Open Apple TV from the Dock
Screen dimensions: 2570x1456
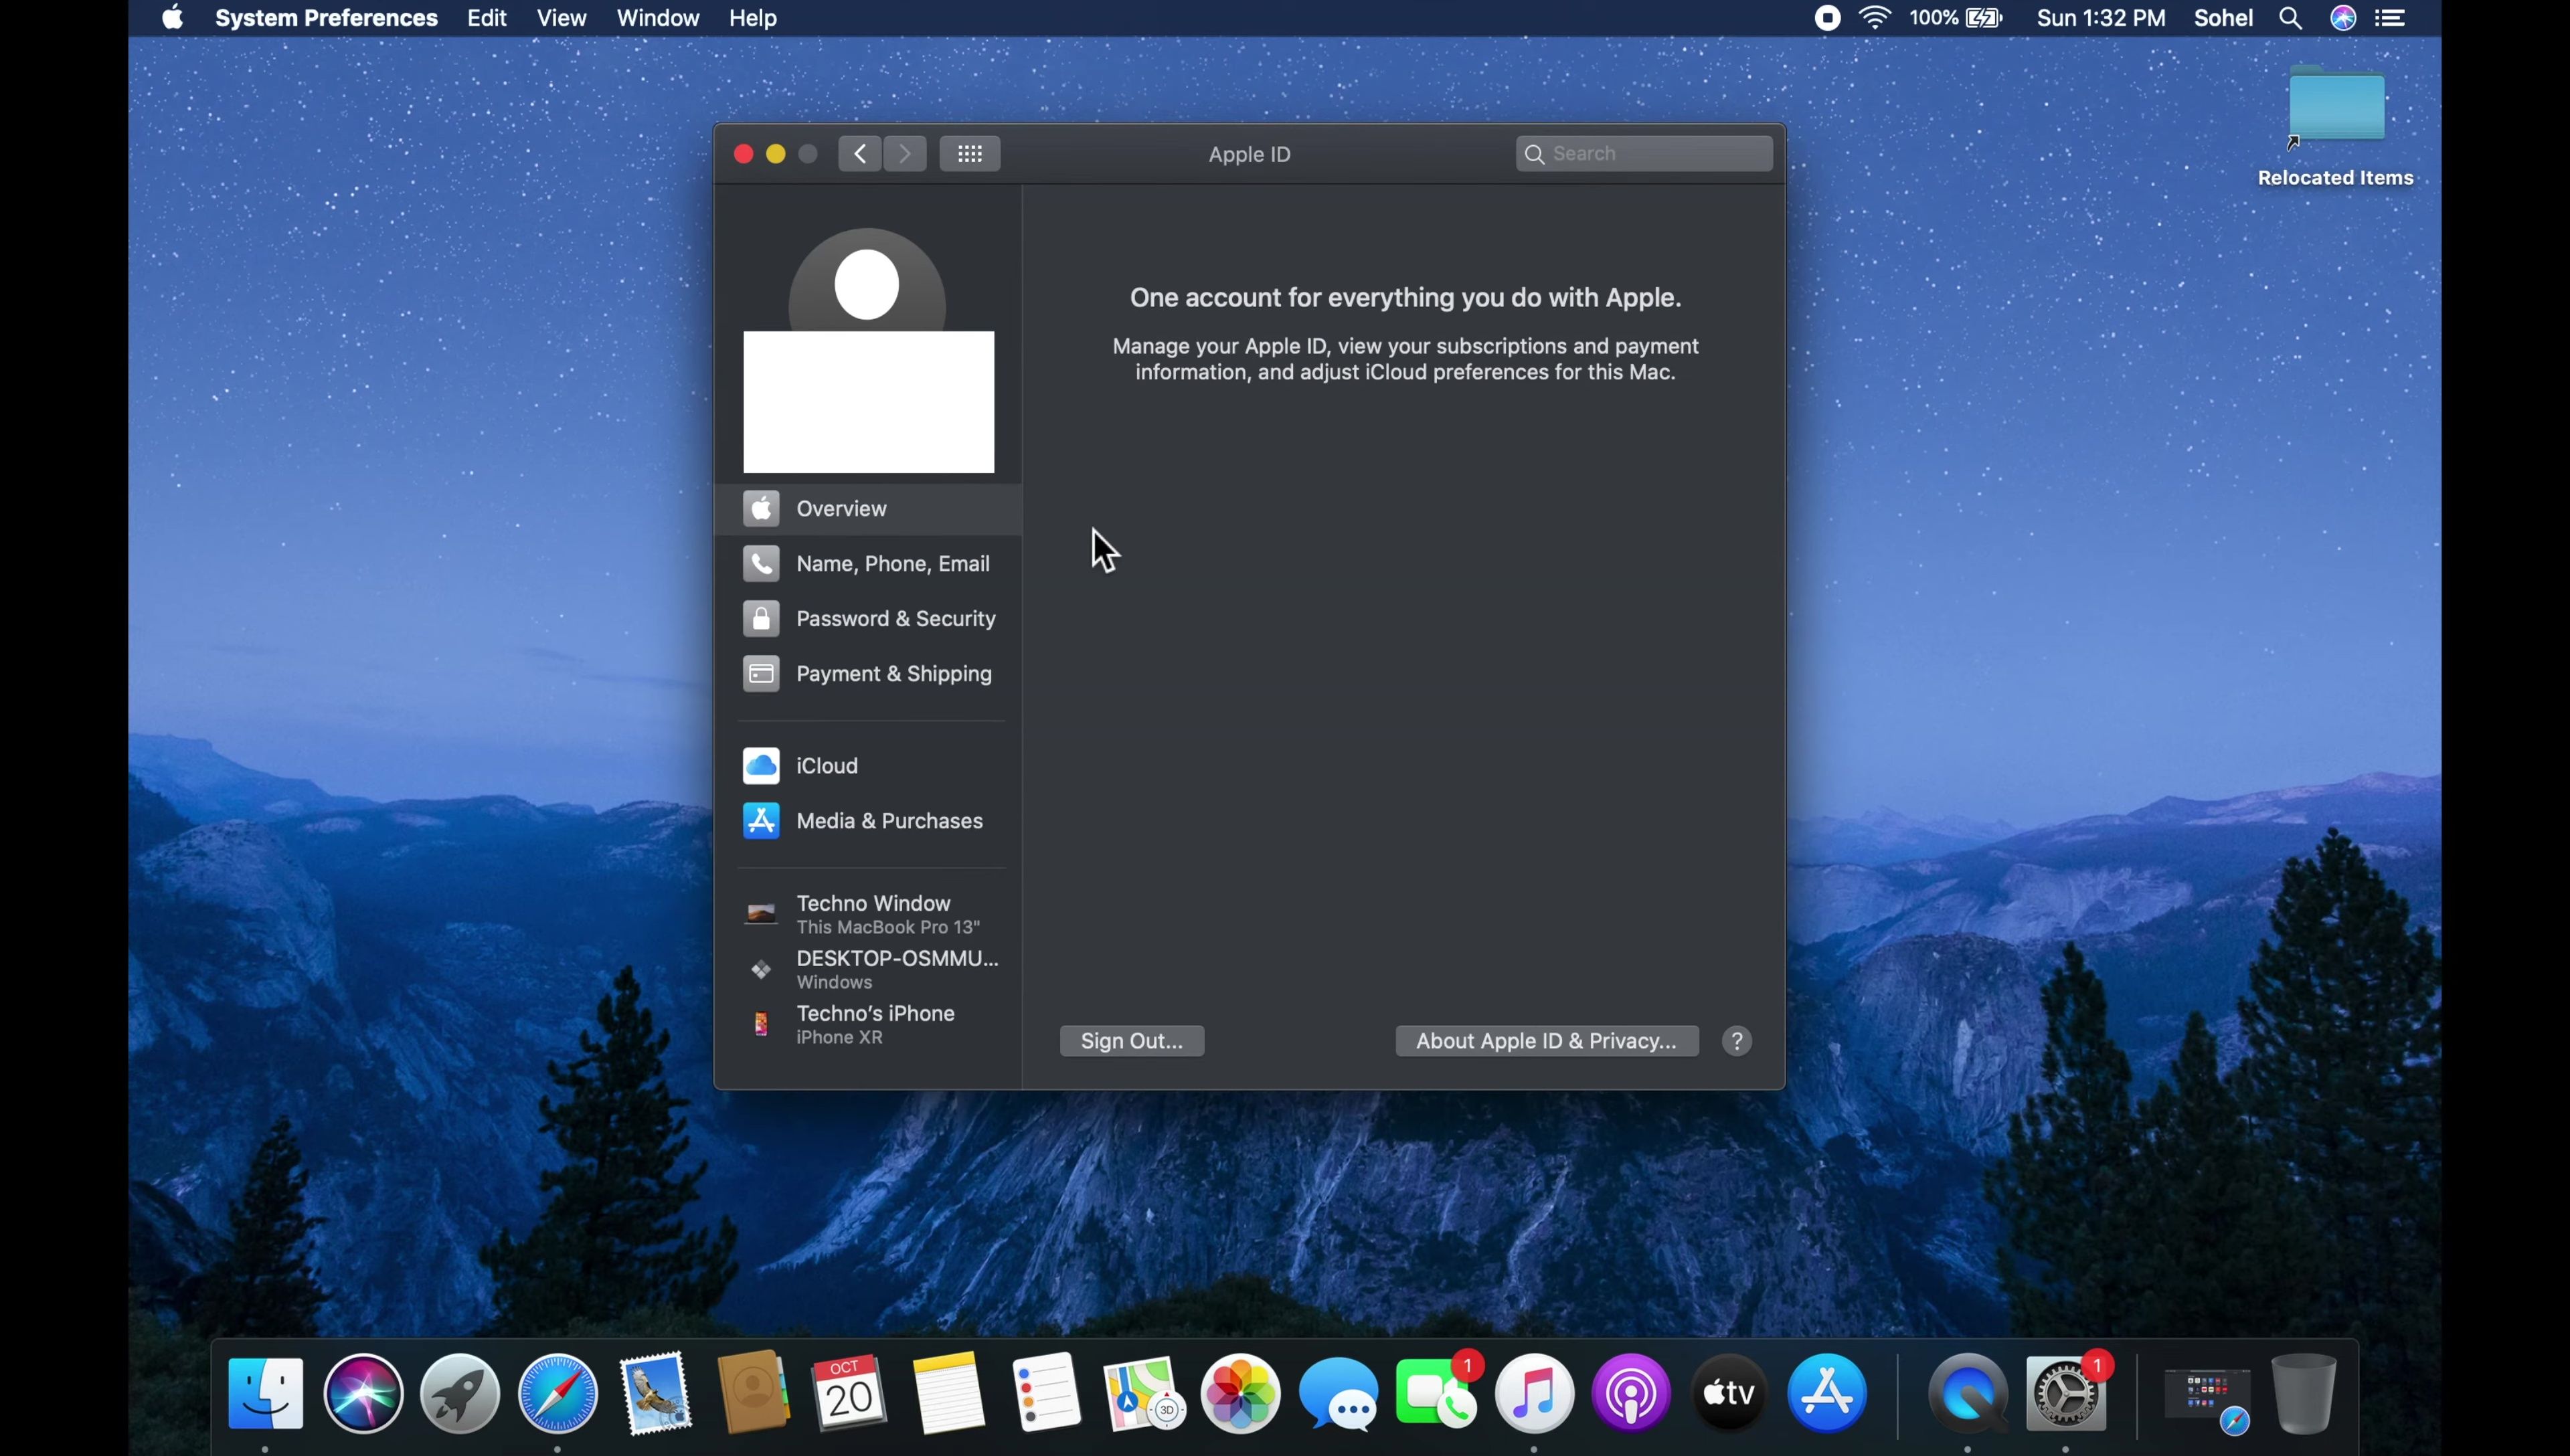tap(1730, 1393)
